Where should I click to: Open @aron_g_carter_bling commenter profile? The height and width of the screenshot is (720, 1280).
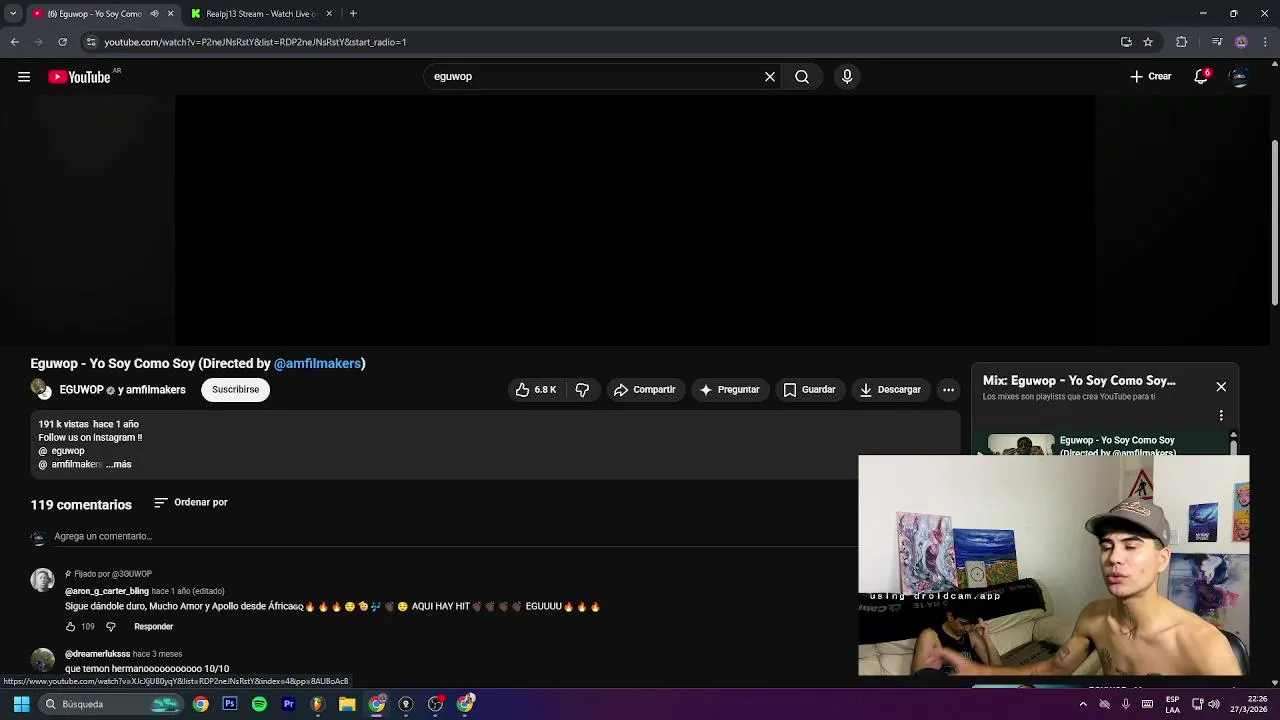(x=107, y=591)
